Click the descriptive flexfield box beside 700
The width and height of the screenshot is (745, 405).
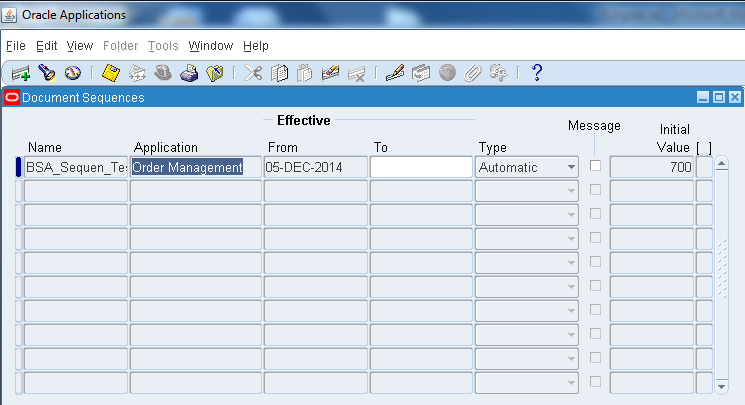pos(704,167)
